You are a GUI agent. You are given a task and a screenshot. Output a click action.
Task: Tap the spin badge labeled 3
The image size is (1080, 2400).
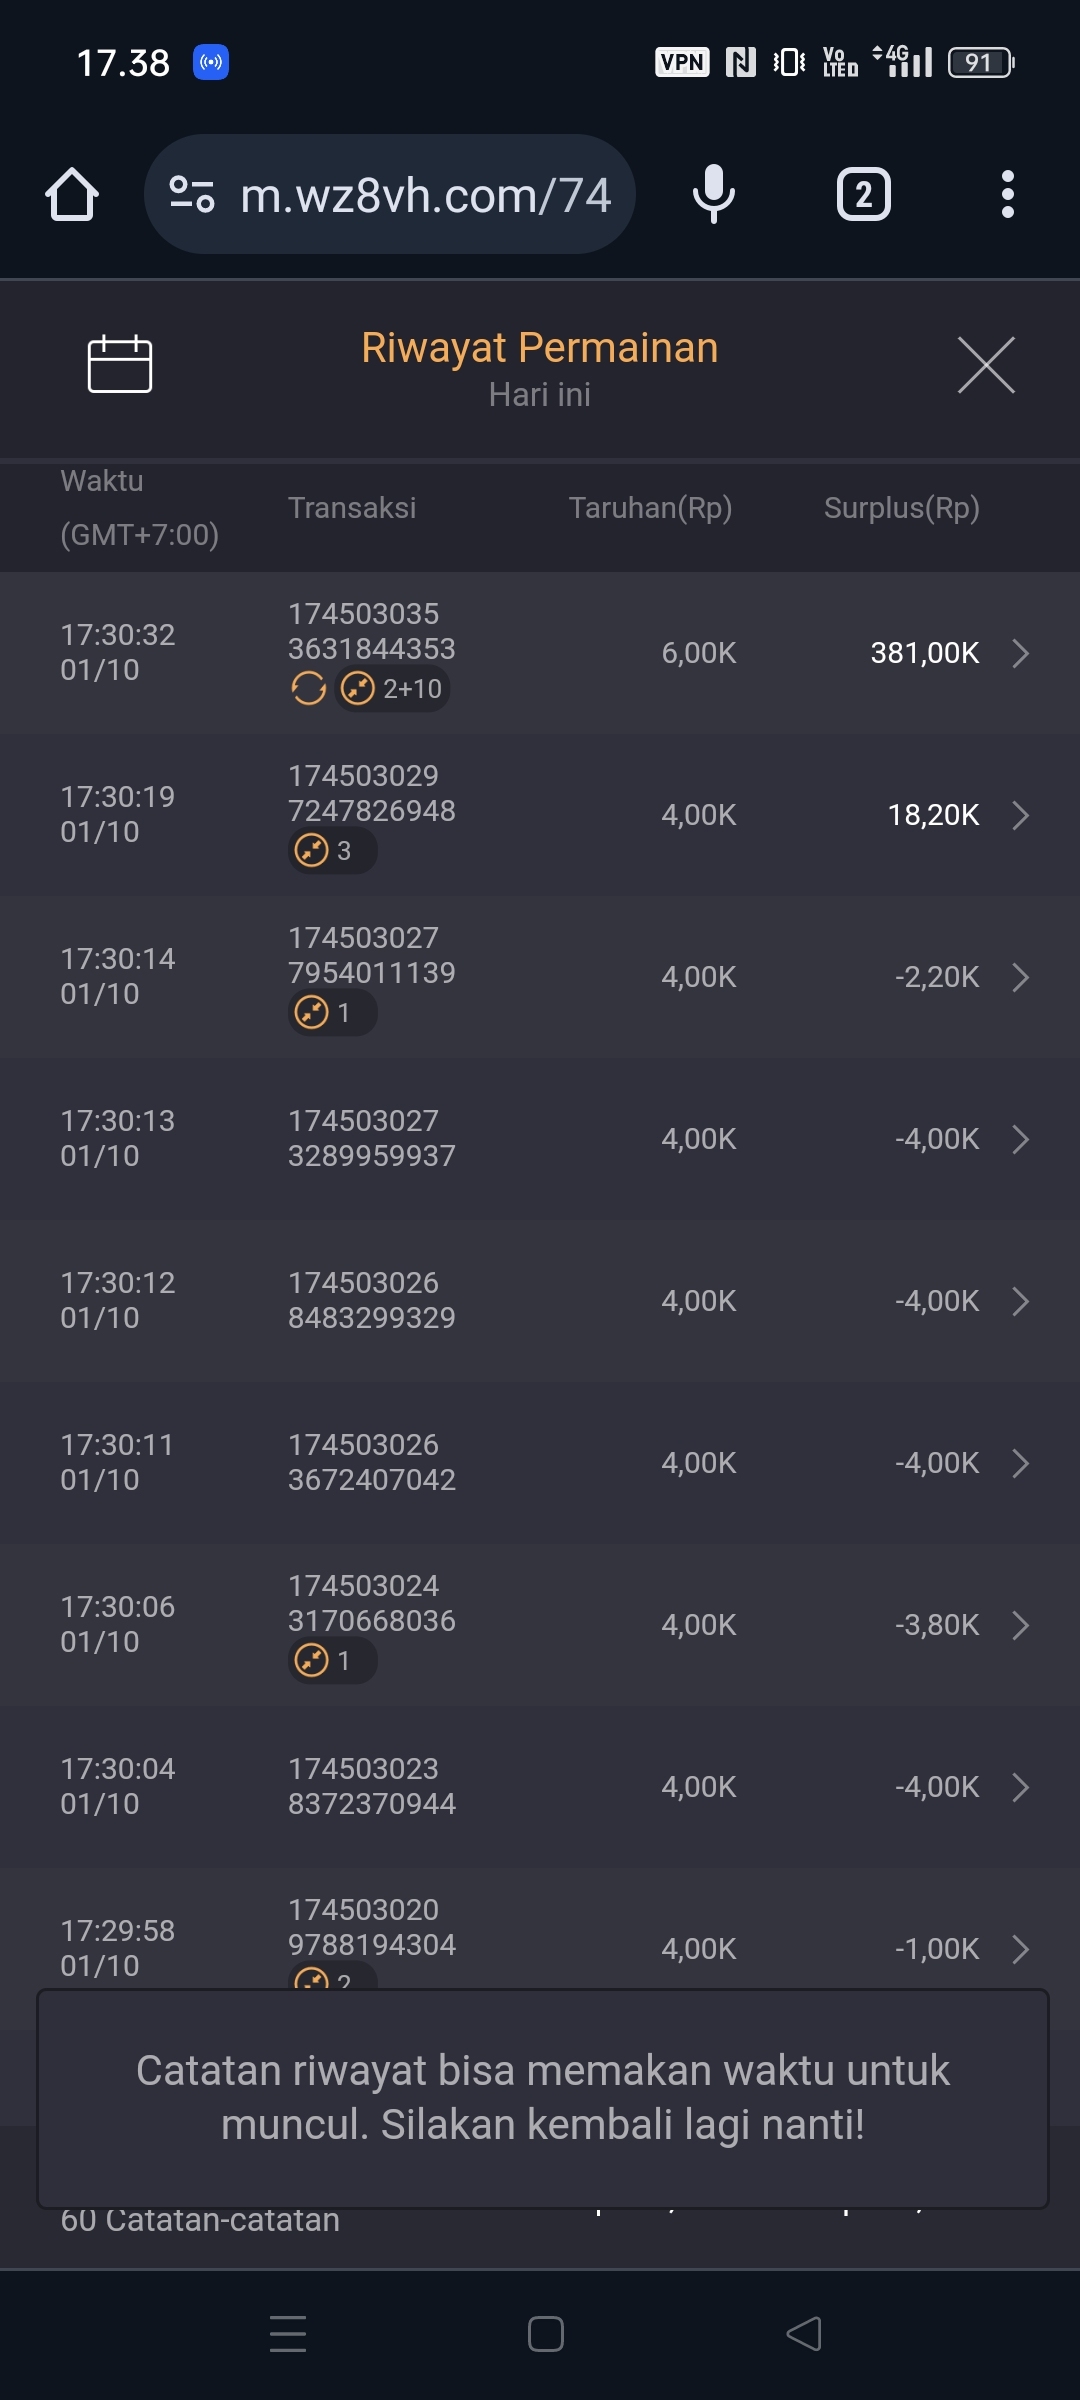(332, 851)
